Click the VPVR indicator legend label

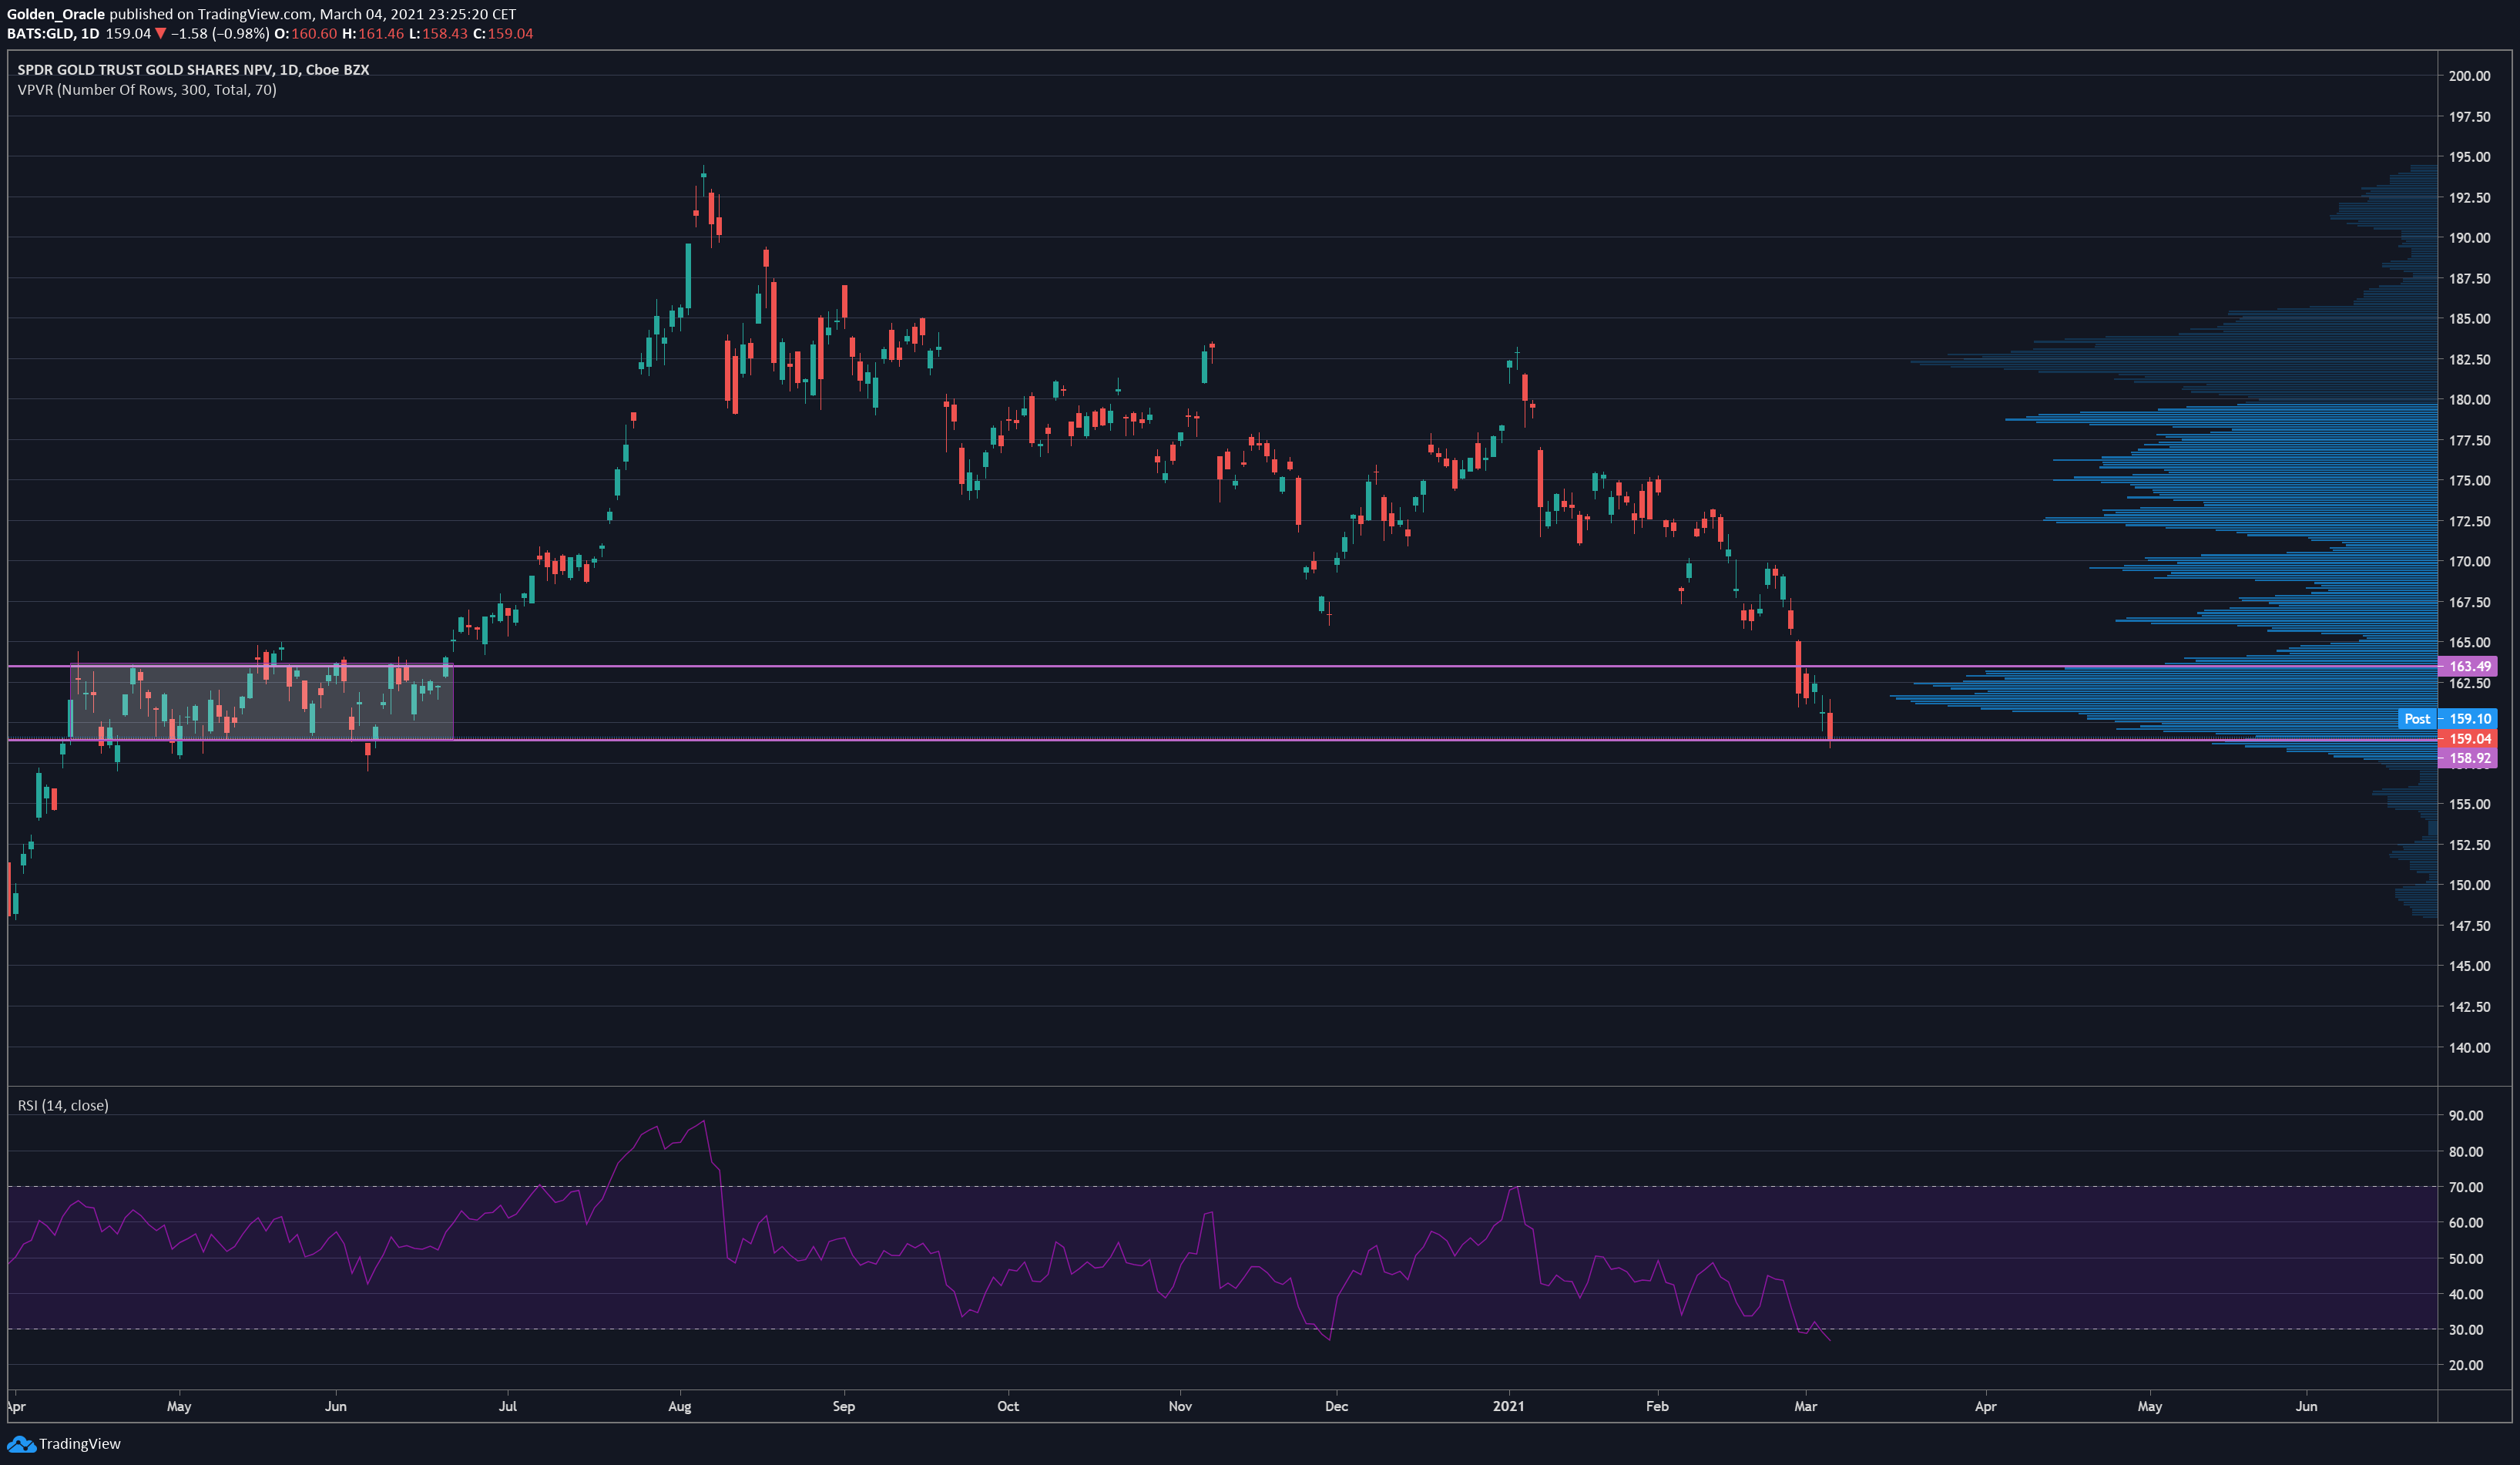pyautogui.click(x=147, y=90)
